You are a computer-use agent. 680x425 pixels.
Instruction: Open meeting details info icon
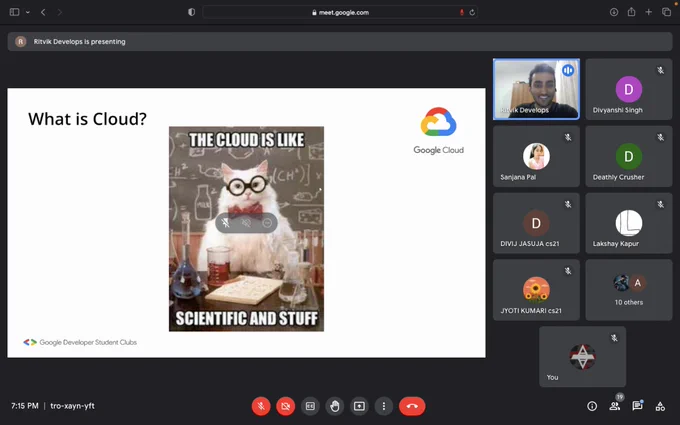pos(592,406)
